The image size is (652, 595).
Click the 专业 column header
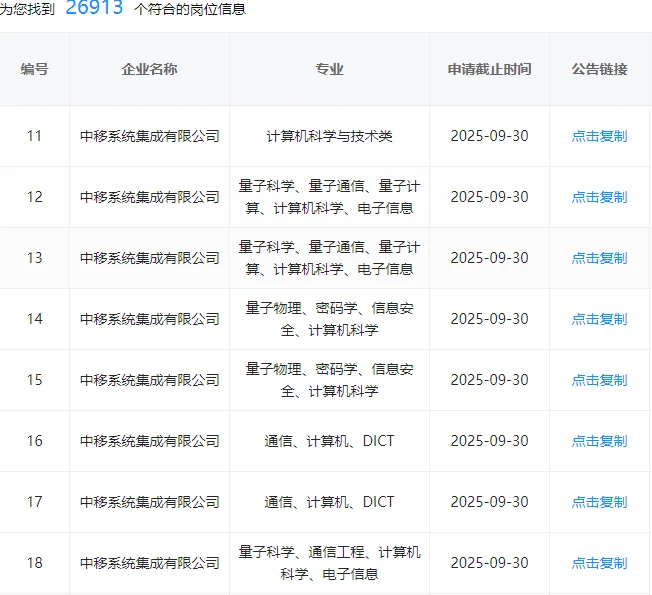coord(329,69)
